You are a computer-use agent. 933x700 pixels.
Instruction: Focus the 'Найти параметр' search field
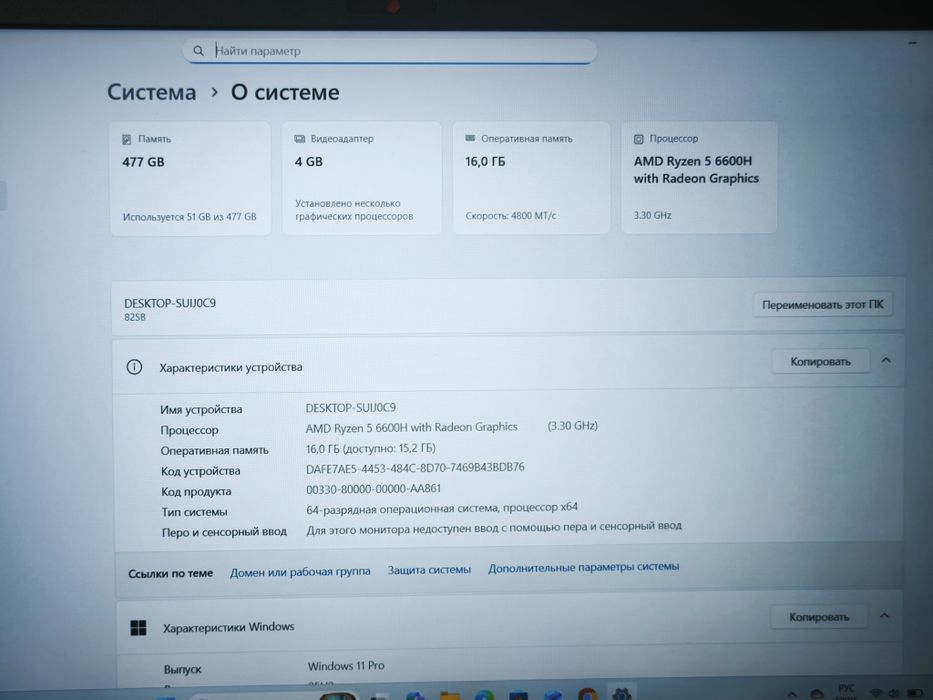390,51
